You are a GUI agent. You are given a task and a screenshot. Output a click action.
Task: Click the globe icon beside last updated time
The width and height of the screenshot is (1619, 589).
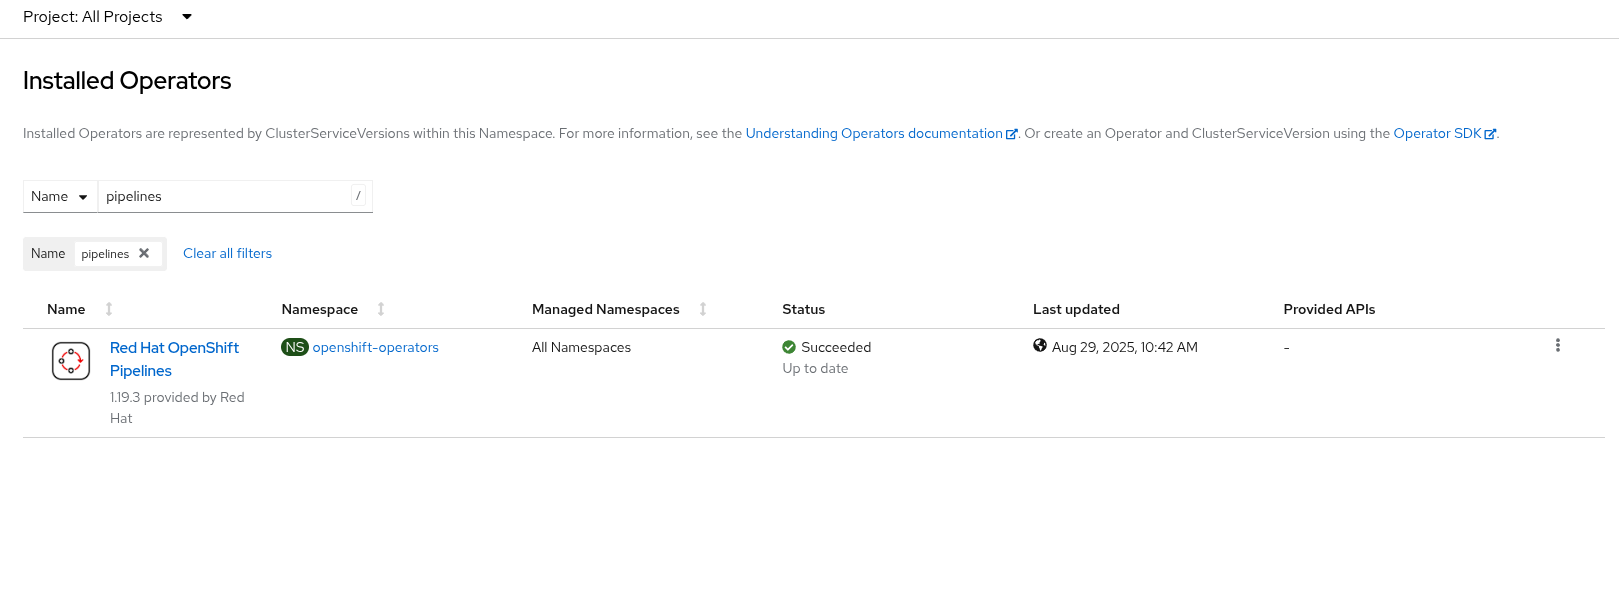click(x=1040, y=346)
